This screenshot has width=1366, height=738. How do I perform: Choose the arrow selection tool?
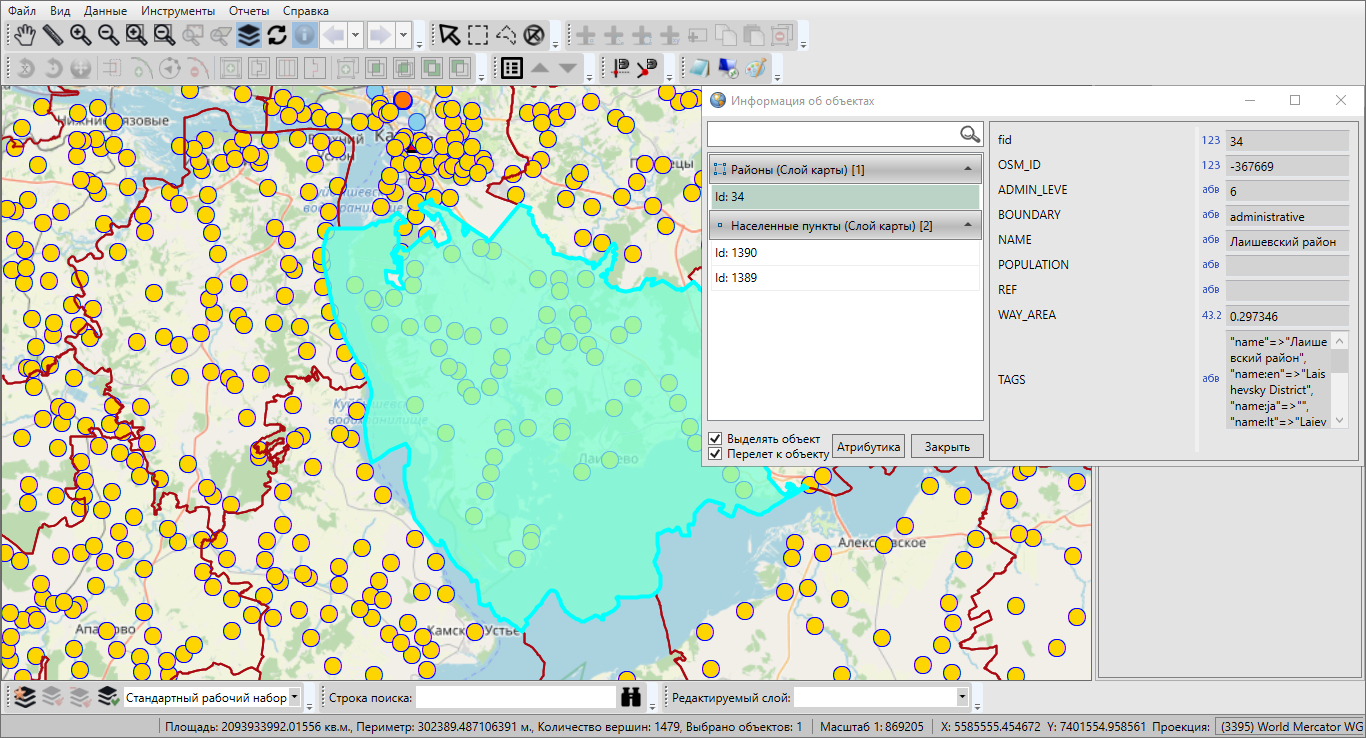(450, 35)
